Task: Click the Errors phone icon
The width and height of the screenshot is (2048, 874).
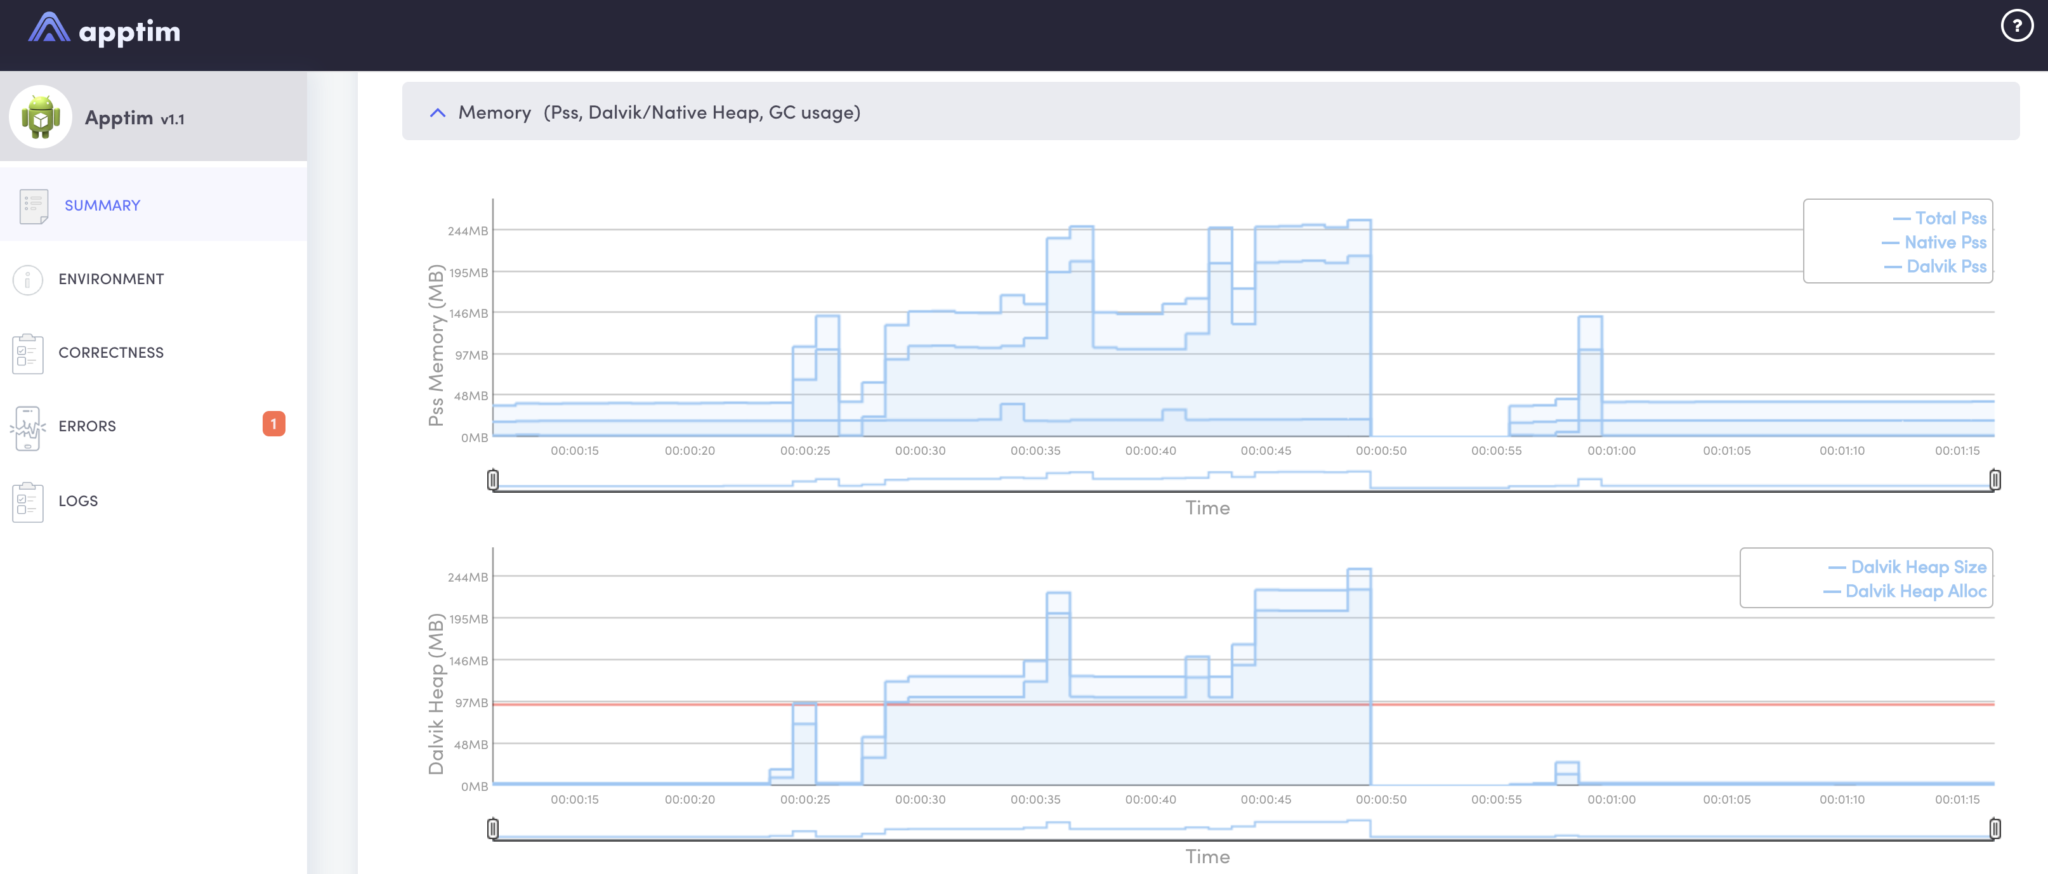Action: 28,428
